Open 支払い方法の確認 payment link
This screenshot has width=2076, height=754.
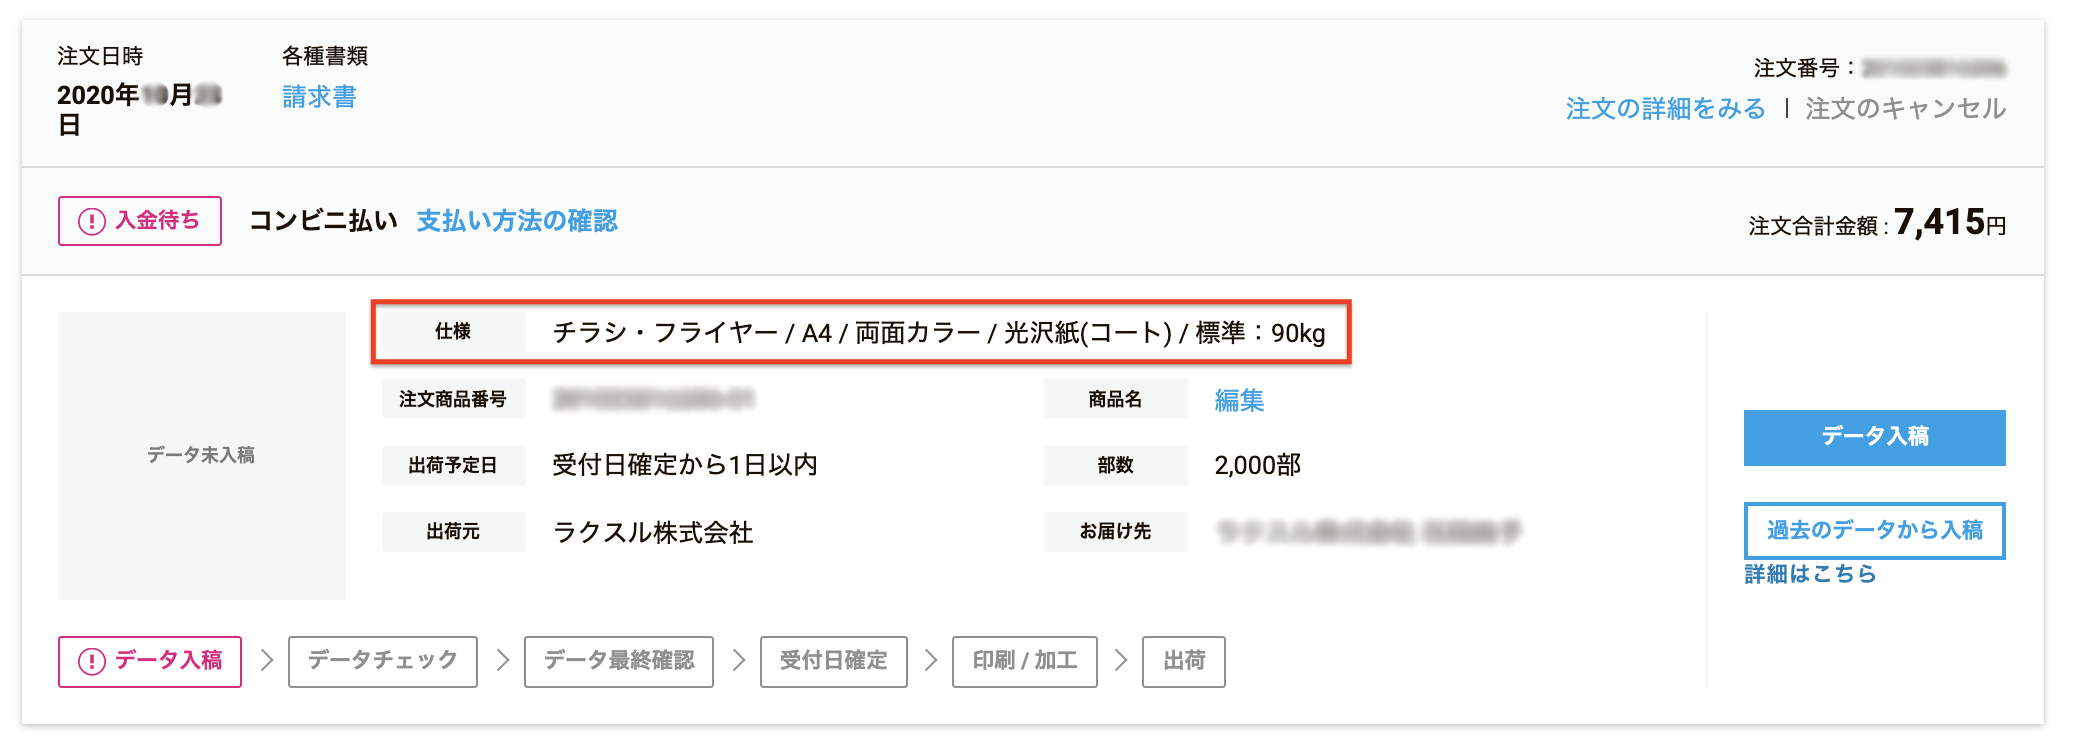[x=517, y=221]
